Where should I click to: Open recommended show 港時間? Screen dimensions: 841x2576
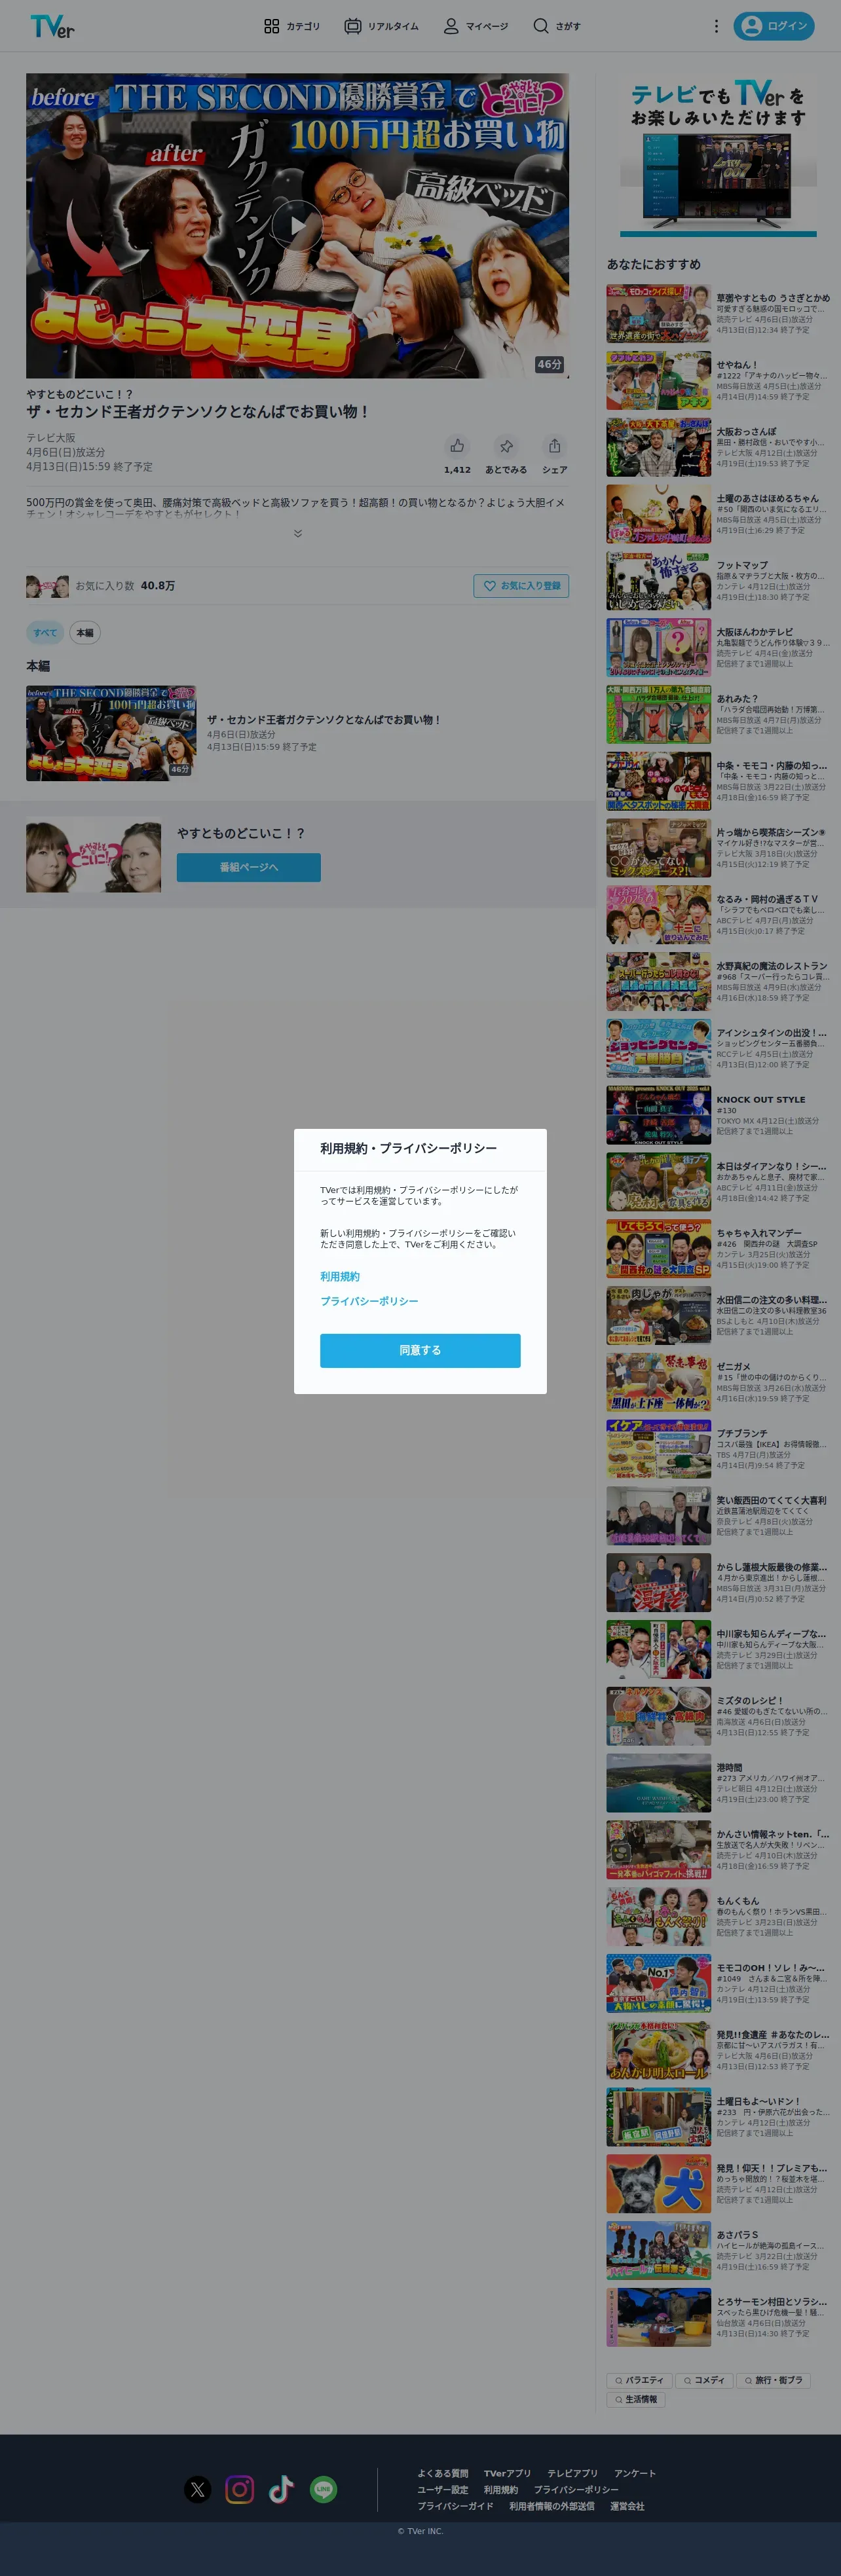click(x=718, y=1783)
